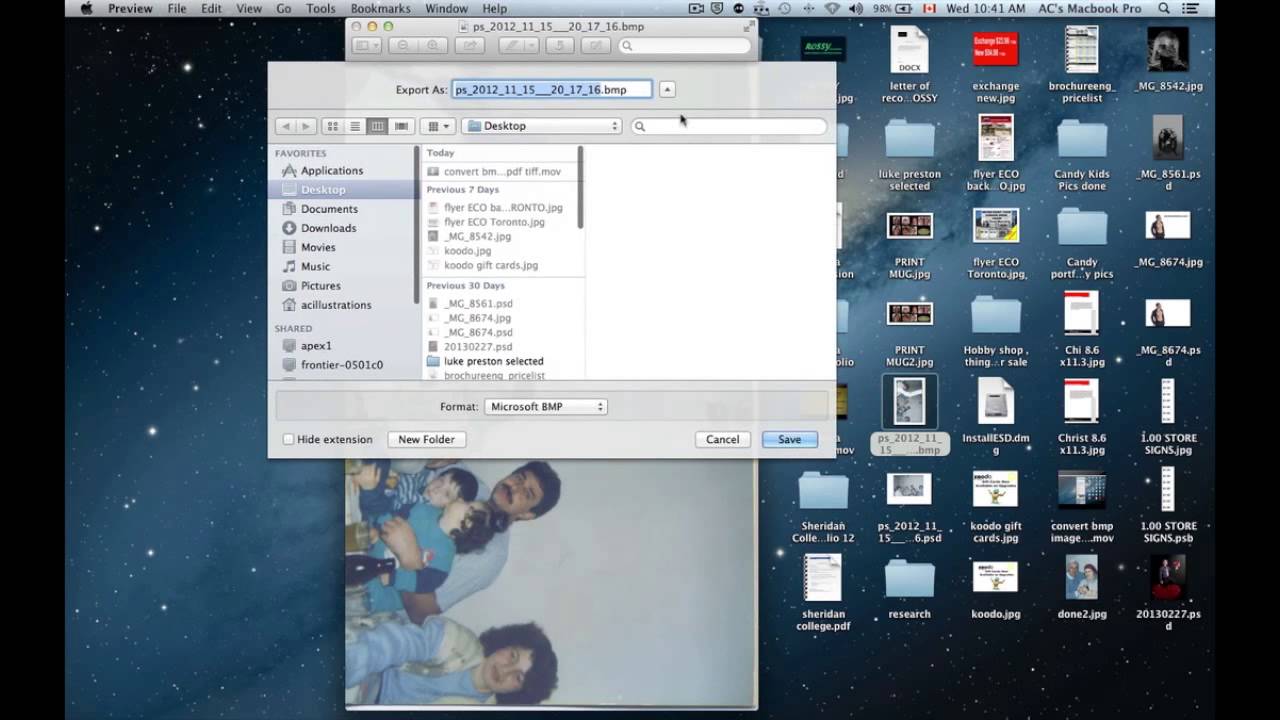Select apex1 under Shared
This screenshot has height=720, width=1280.
pos(316,346)
